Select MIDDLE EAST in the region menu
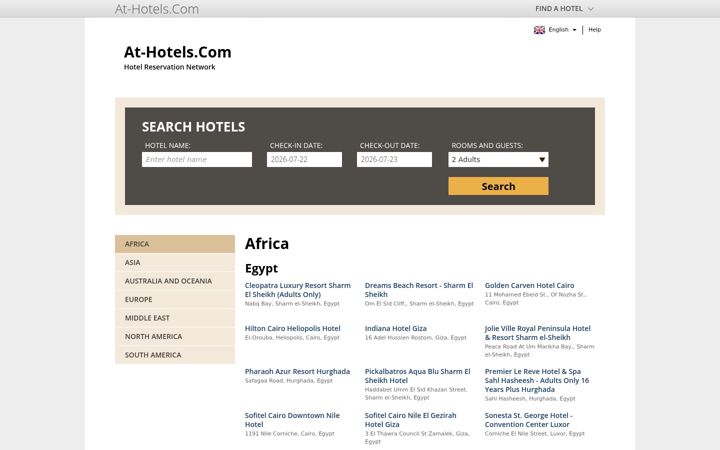The image size is (720, 450). coord(174,318)
